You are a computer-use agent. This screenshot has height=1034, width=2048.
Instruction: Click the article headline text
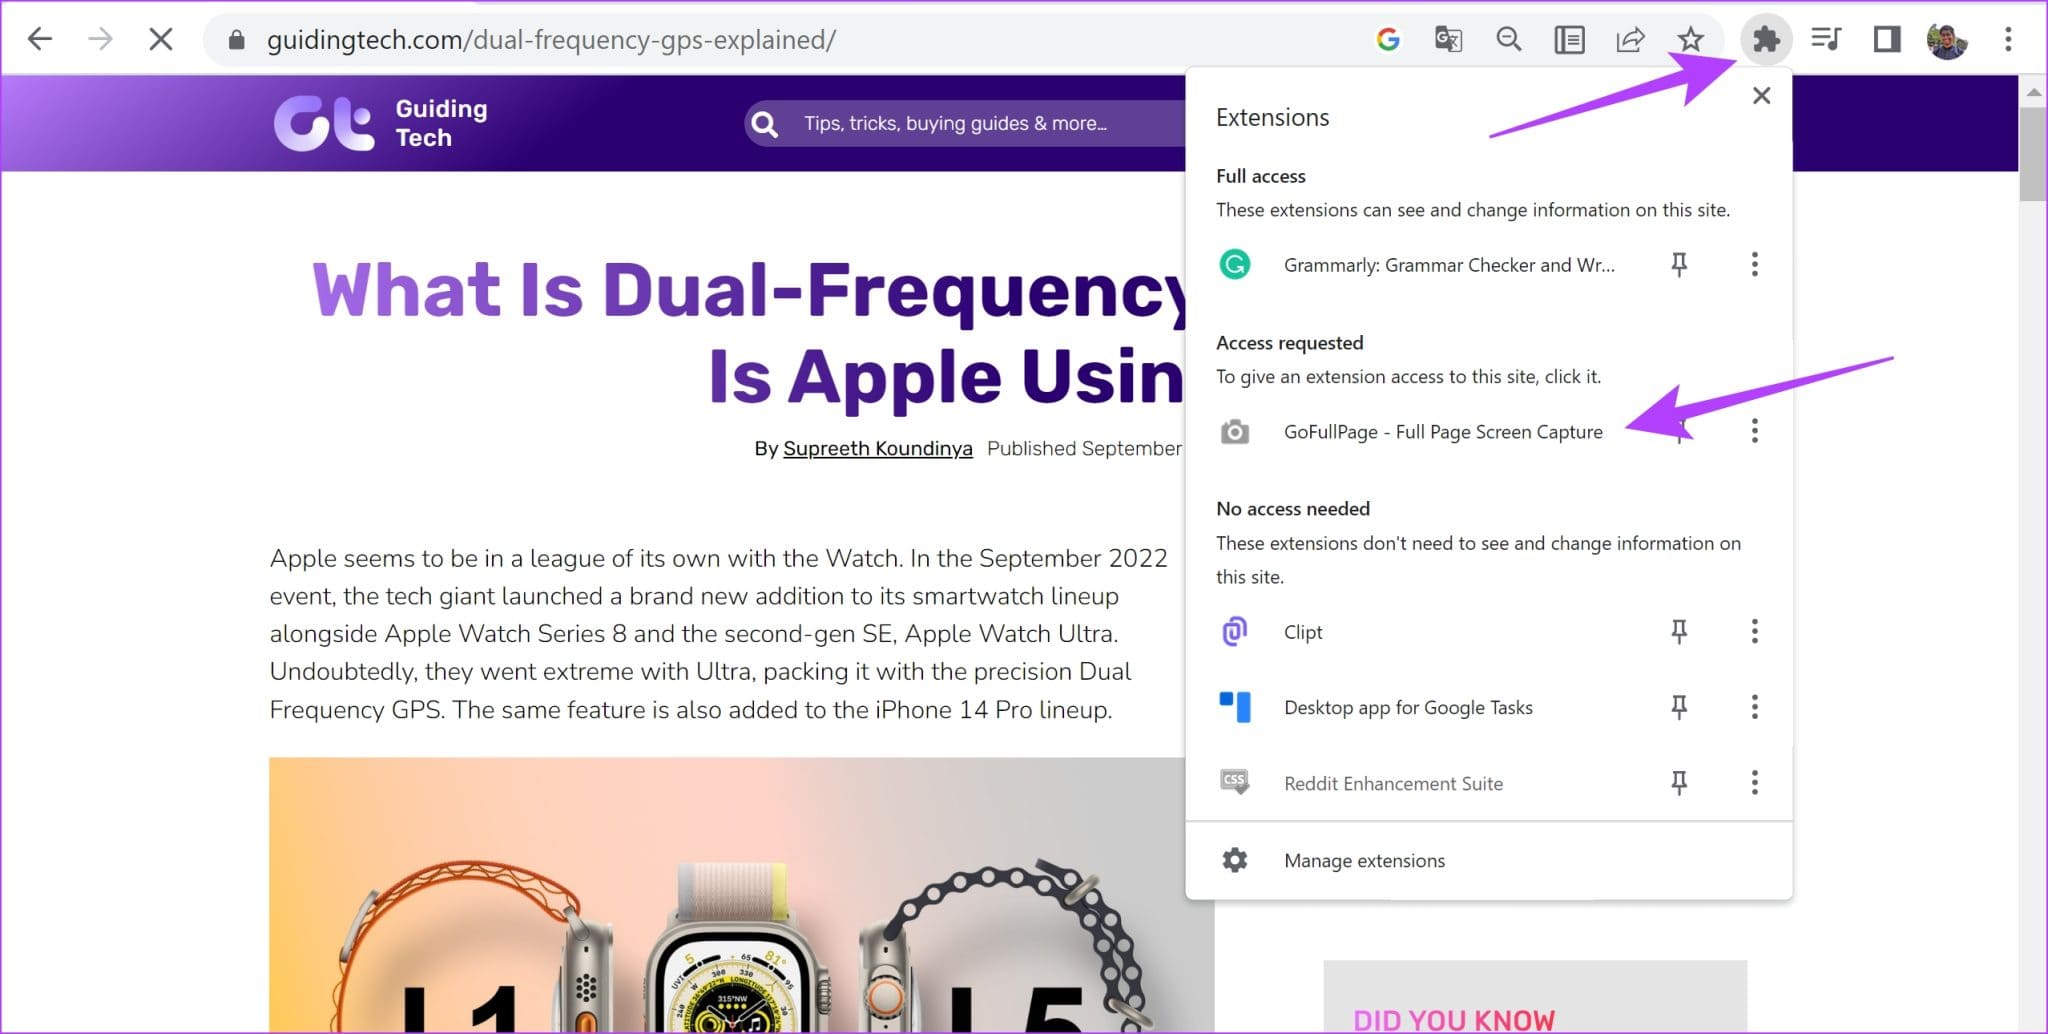point(750,333)
